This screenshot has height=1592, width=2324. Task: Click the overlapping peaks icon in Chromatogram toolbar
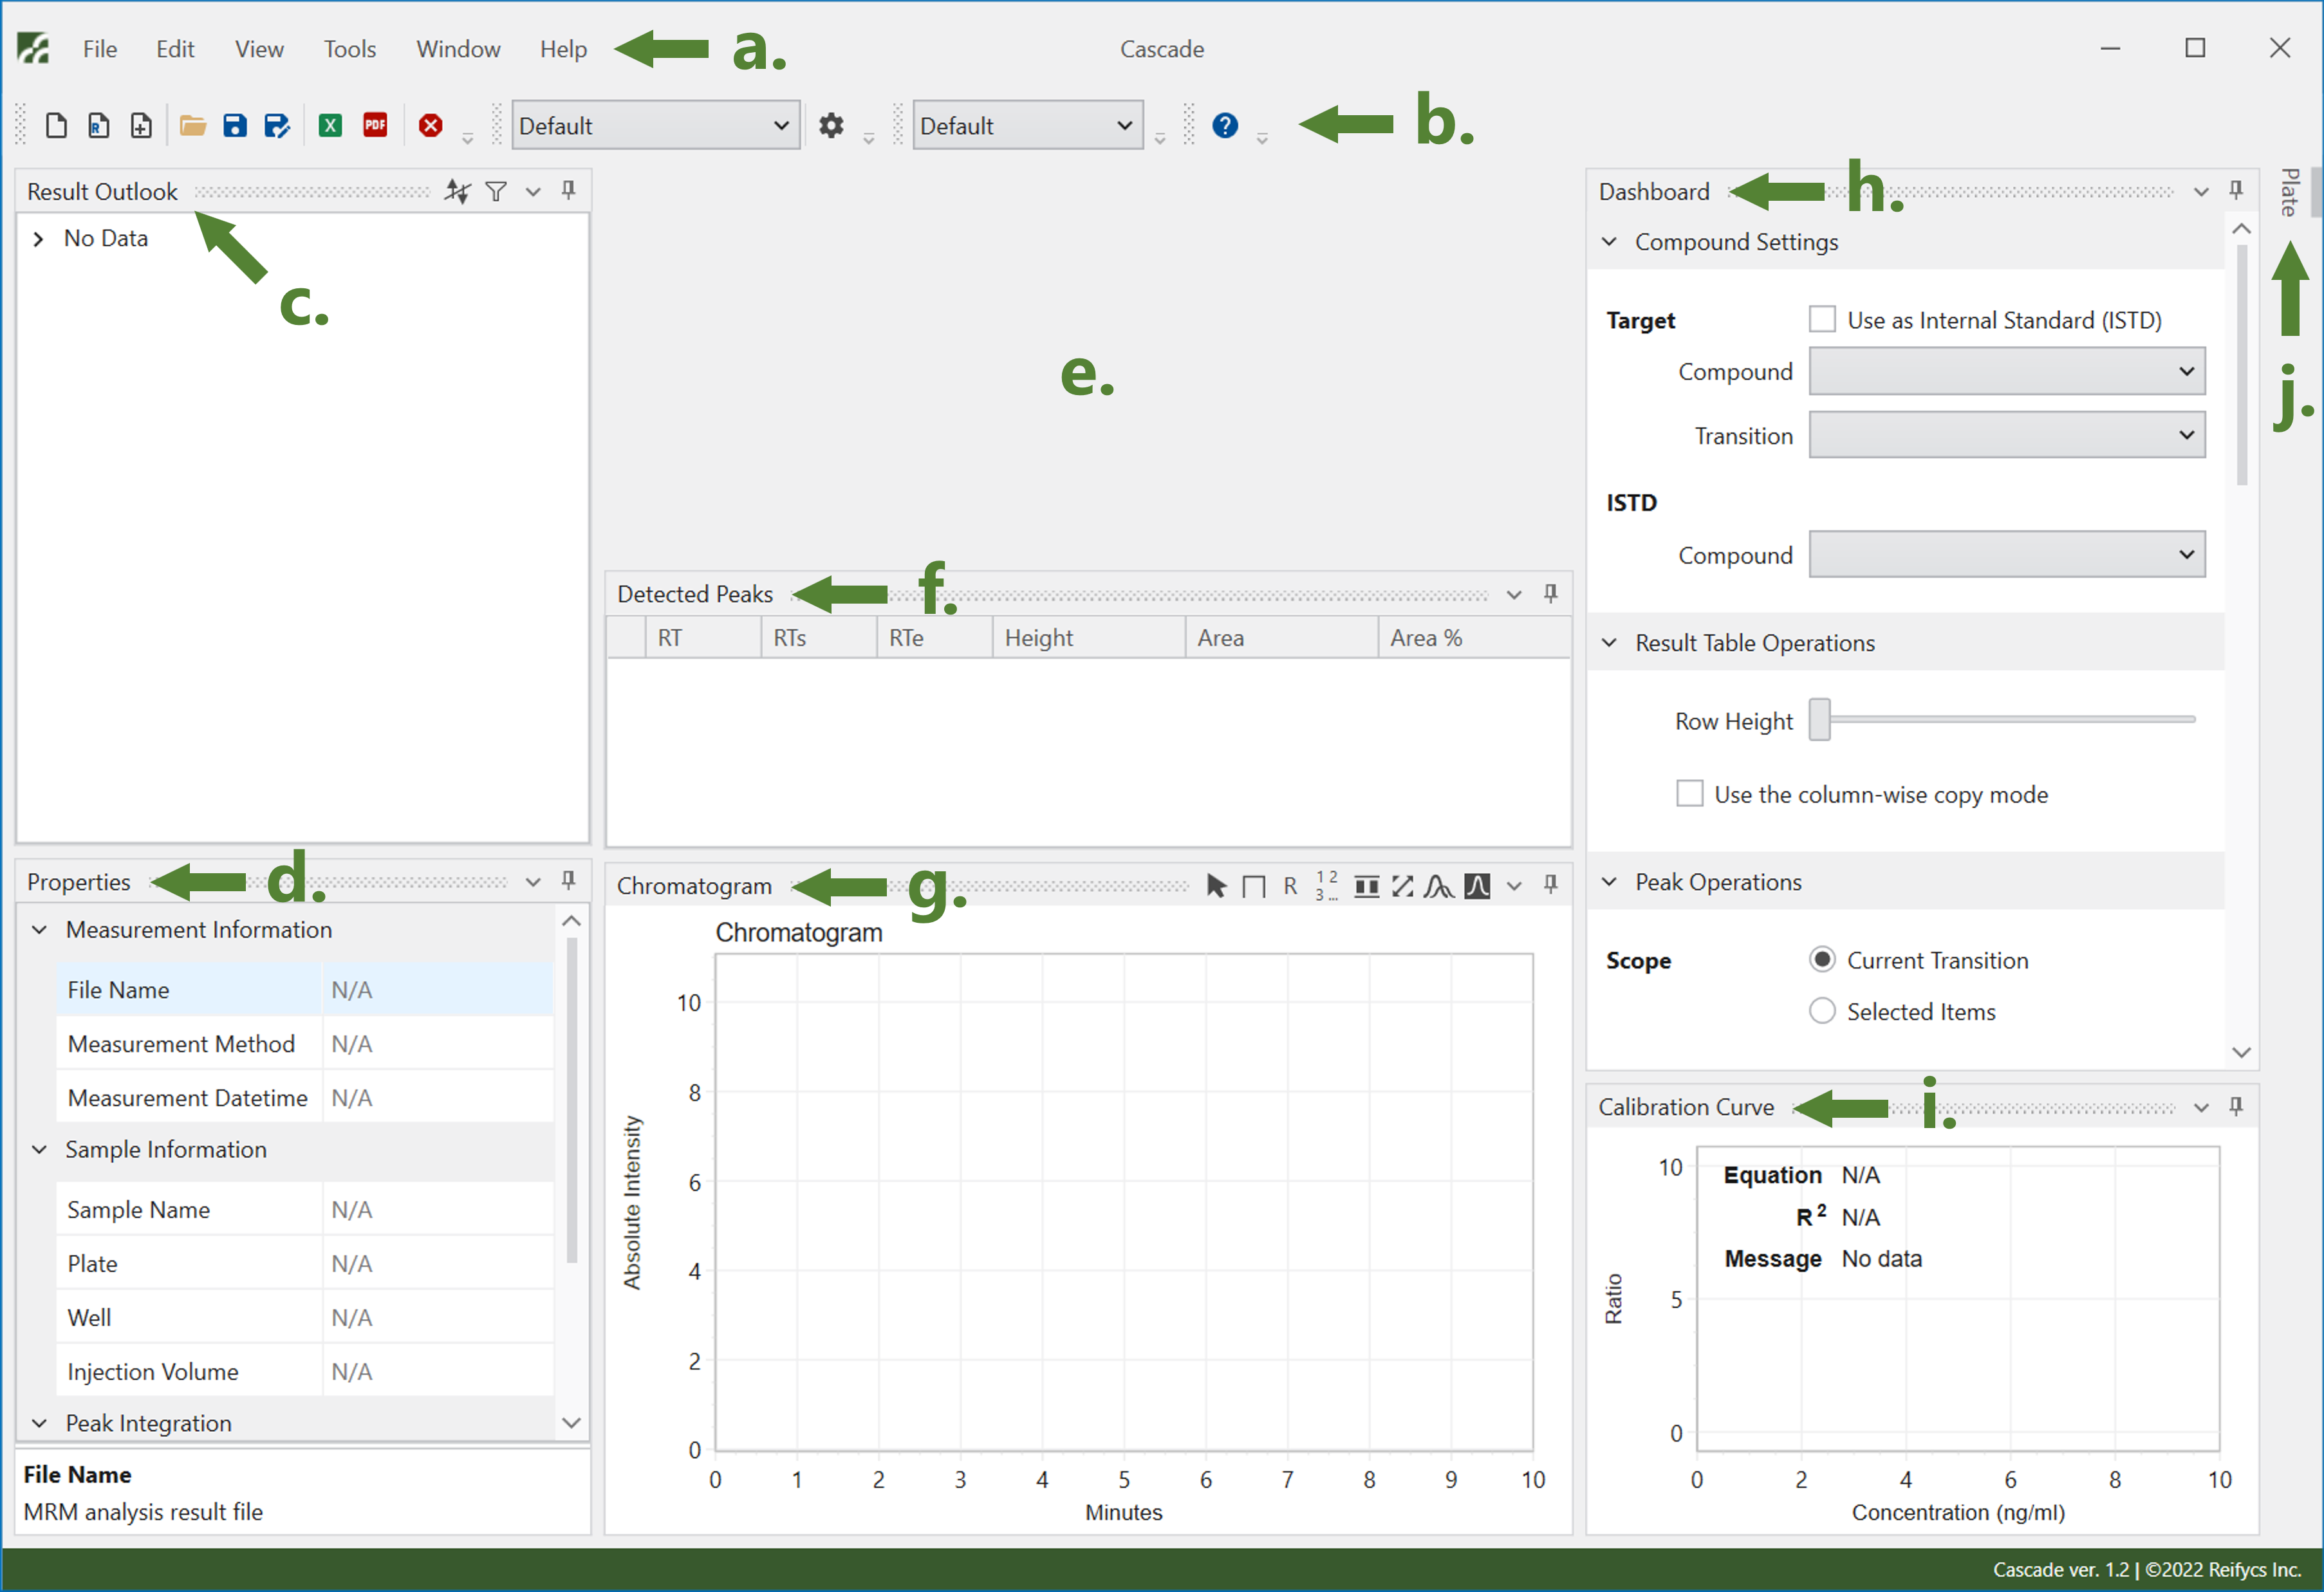(x=1438, y=886)
